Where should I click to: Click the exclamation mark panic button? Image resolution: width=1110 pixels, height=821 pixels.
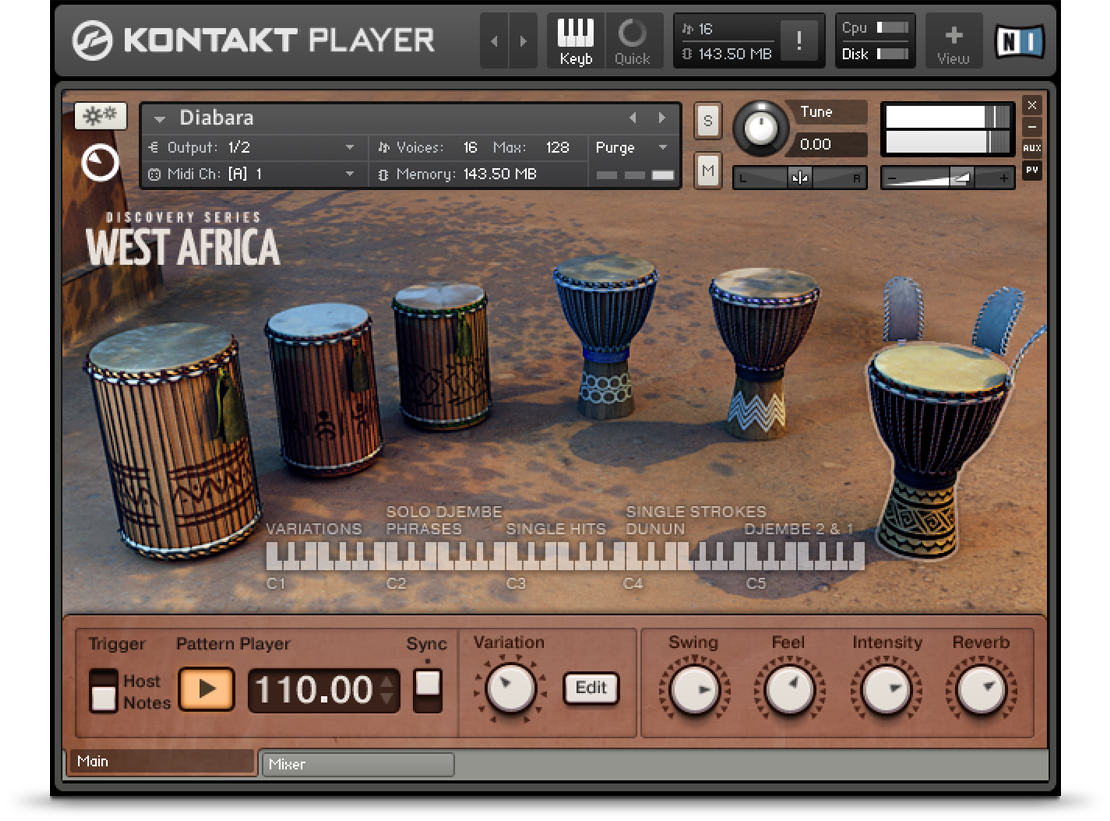pyautogui.click(x=798, y=41)
